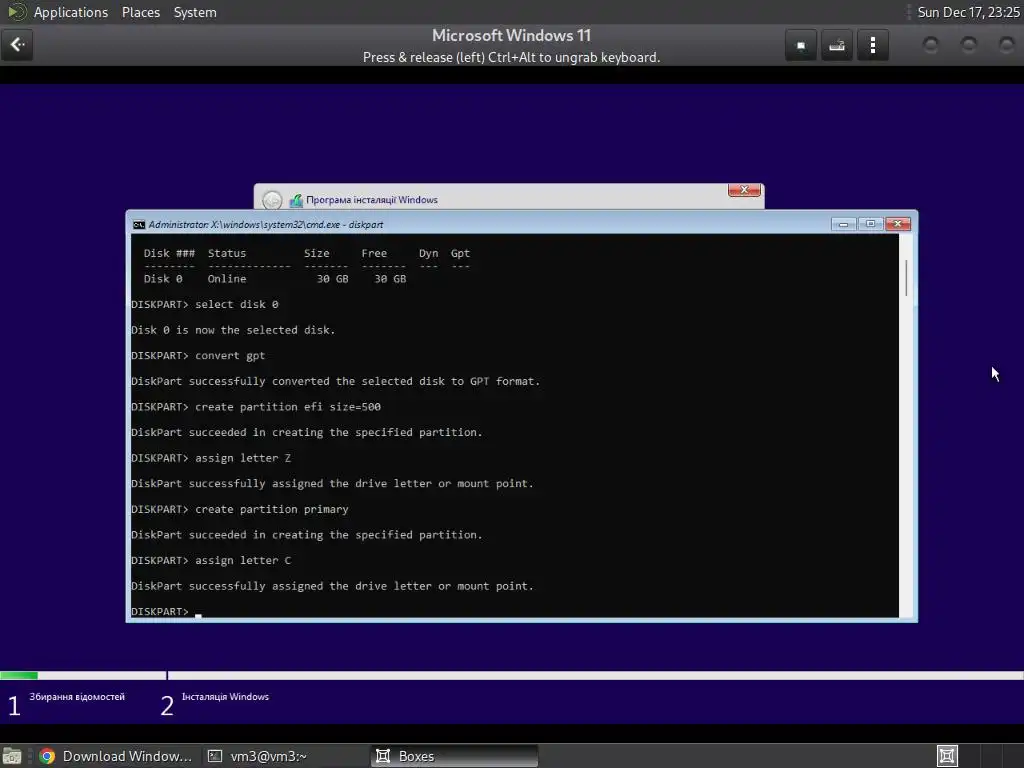1024x768 pixels.
Task: Click the command window vertical scrollbar thumb
Action: [x=906, y=278]
